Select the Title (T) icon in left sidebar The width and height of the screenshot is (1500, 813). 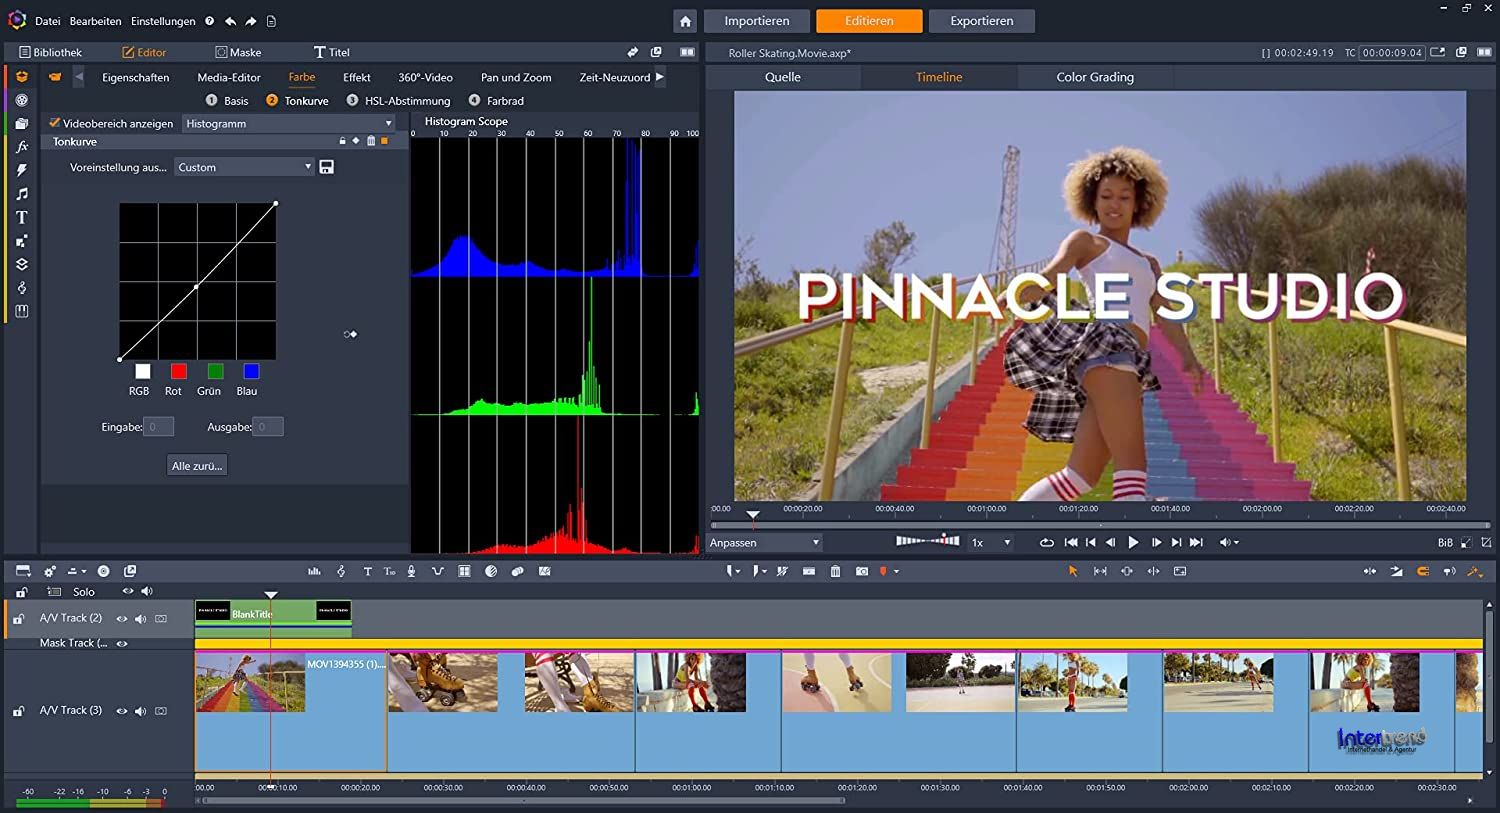click(21, 217)
